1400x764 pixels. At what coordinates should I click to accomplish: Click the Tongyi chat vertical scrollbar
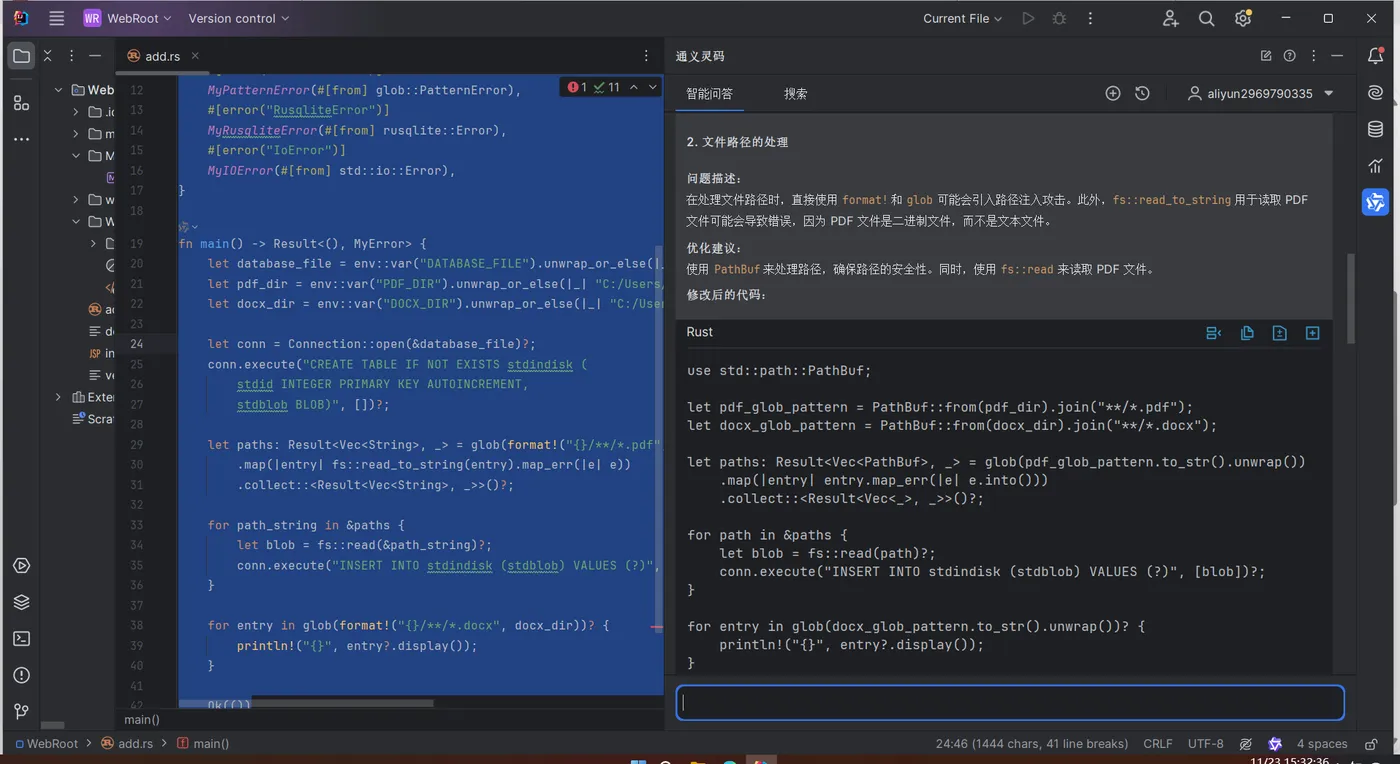pyautogui.click(x=1351, y=297)
